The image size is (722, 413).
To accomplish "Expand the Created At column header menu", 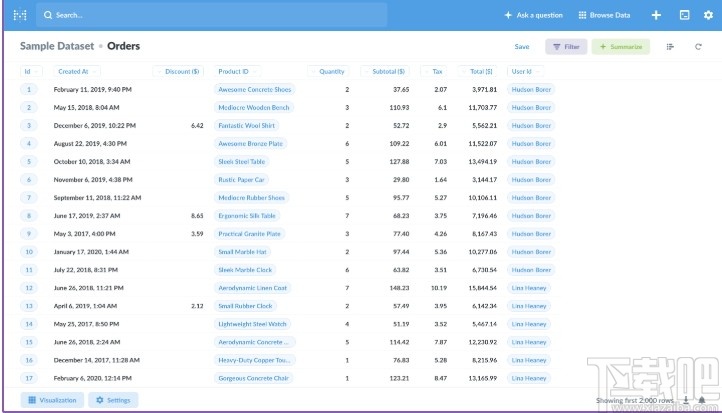I will point(73,72).
